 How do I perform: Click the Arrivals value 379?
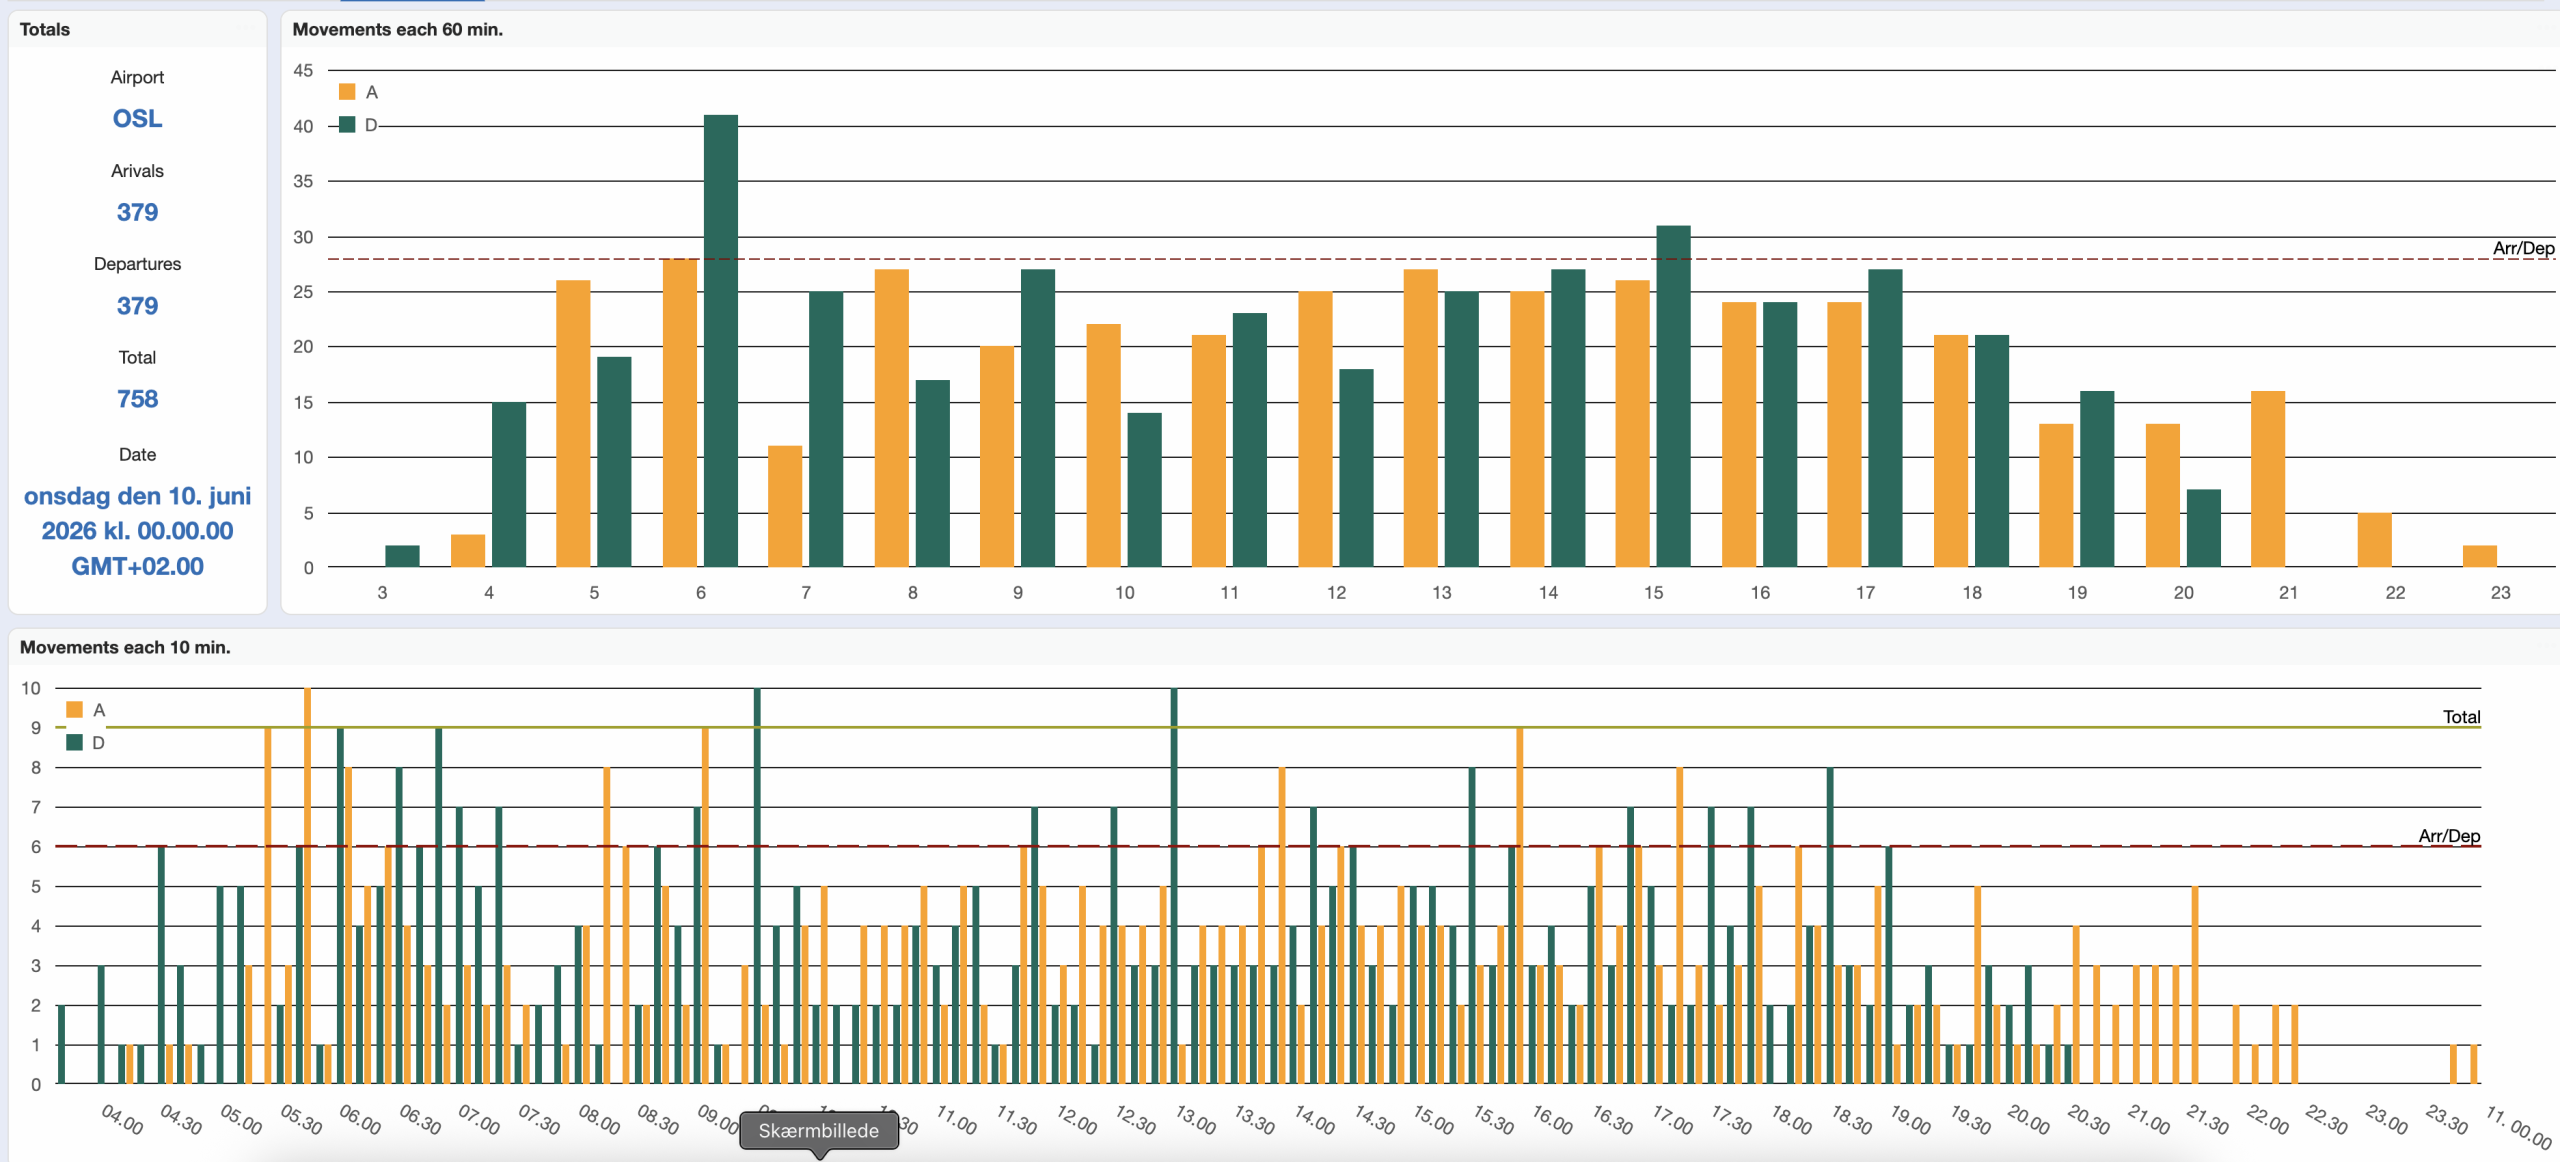(x=137, y=212)
